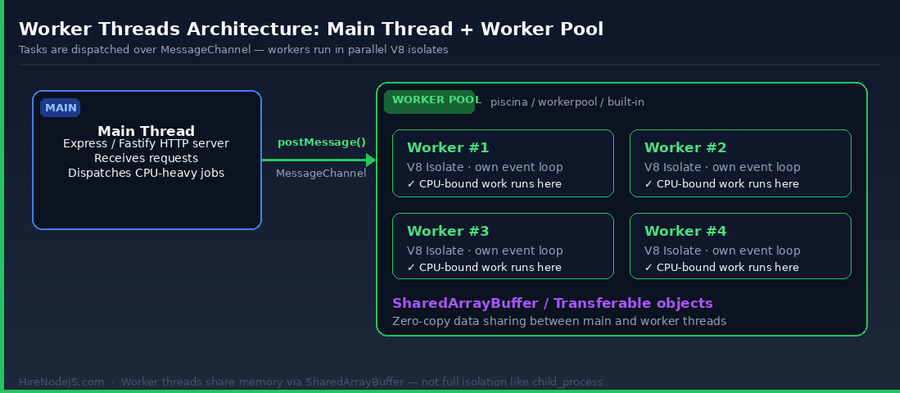The width and height of the screenshot is (900, 393).
Task: Select the Worker #4 title
Action: tap(685, 231)
